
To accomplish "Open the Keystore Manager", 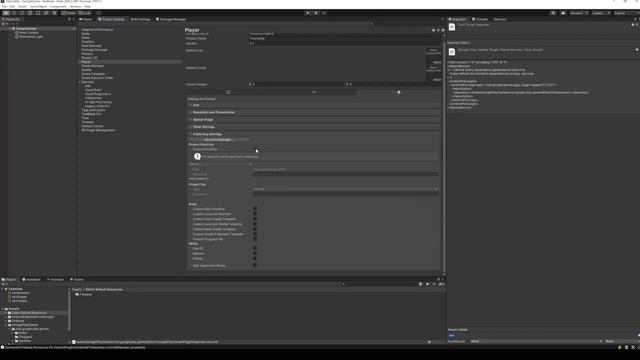I will tap(218, 140).
